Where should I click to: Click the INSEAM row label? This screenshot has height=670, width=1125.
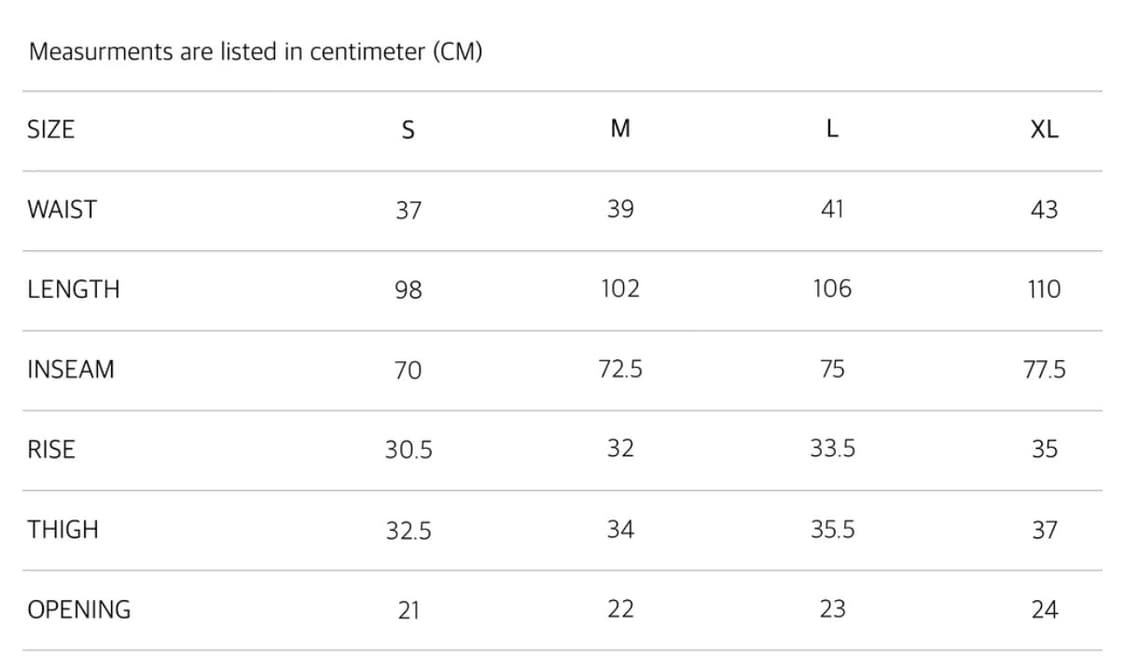point(71,369)
